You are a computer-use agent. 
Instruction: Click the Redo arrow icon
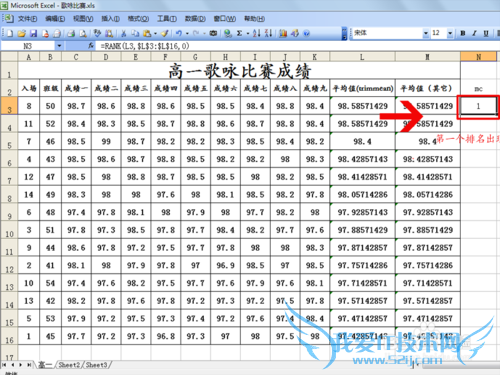click(x=196, y=33)
